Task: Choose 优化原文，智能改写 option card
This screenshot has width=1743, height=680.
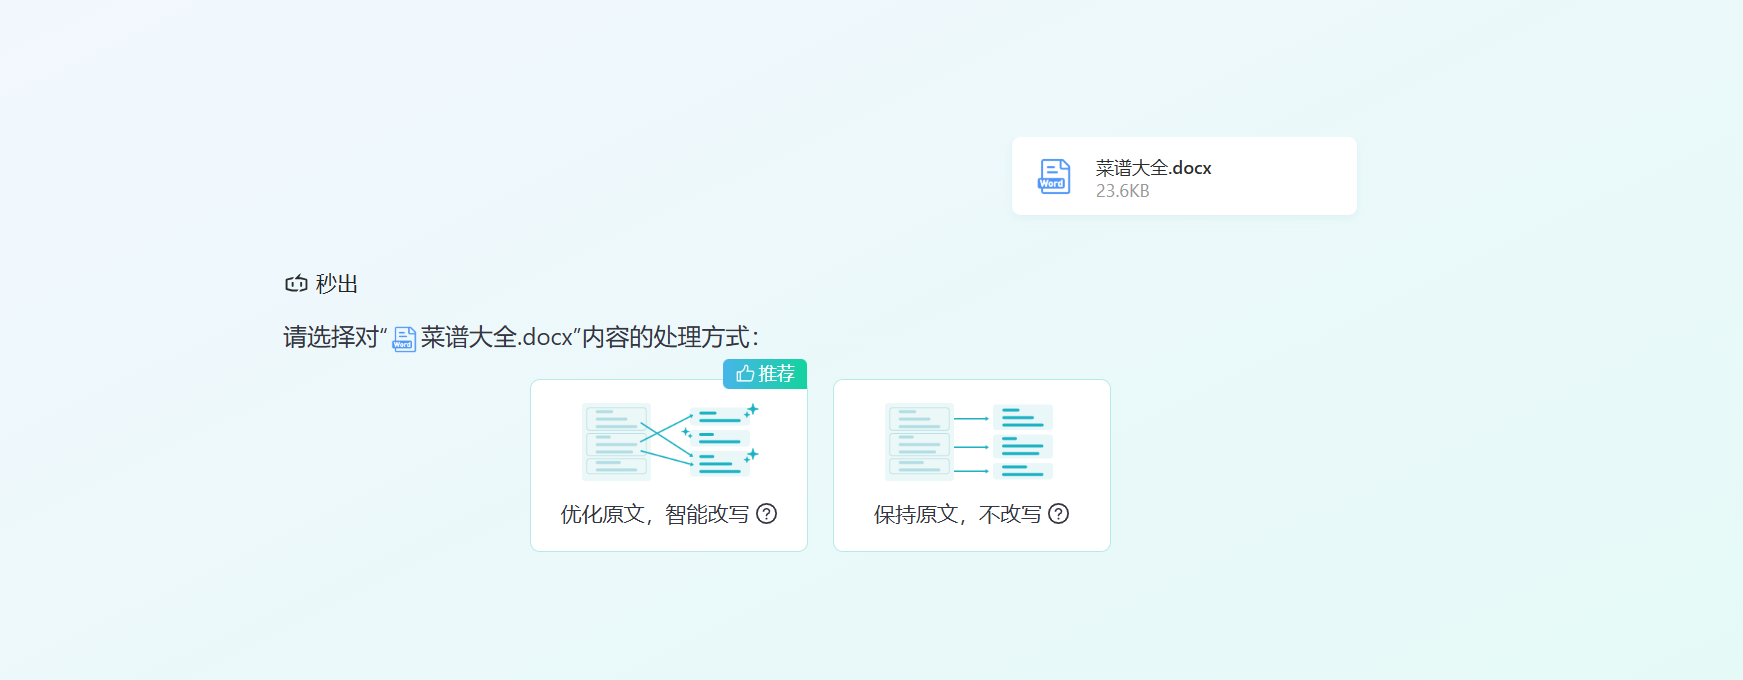Action: (x=669, y=465)
